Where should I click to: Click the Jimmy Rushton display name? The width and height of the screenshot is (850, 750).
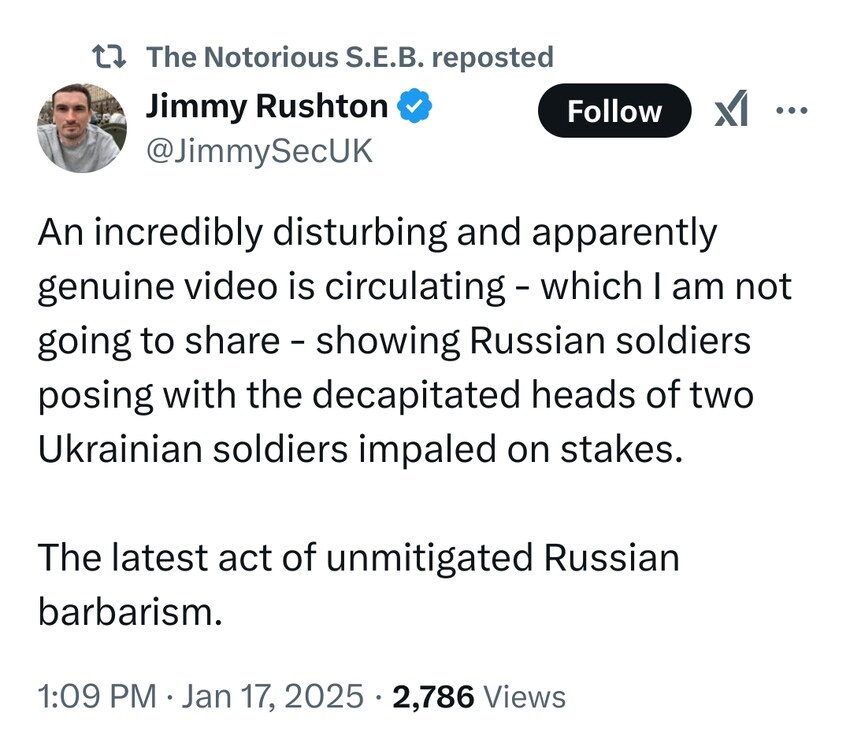tap(266, 105)
